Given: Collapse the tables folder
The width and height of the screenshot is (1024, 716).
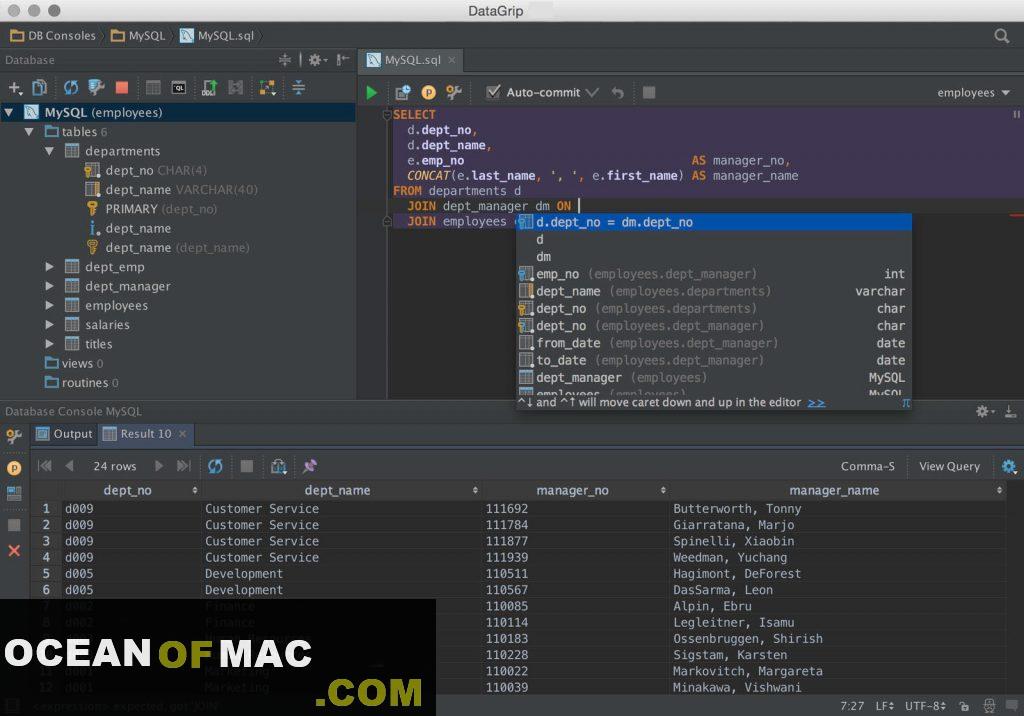Looking at the screenshot, I should [x=29, y=132].
